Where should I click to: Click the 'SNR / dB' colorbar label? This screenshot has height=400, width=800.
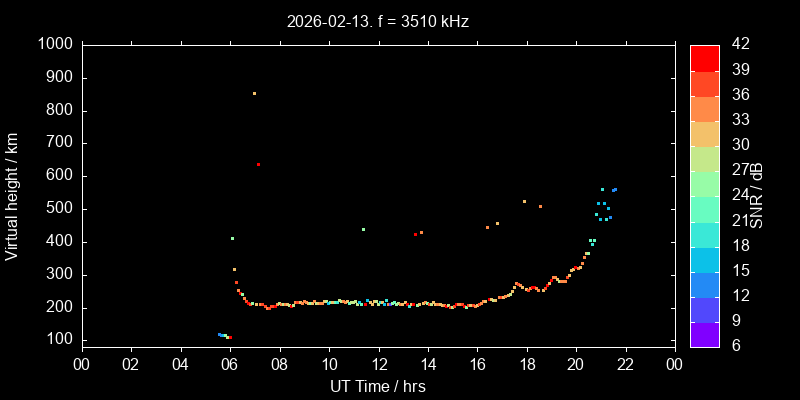(x=757, y=195)
